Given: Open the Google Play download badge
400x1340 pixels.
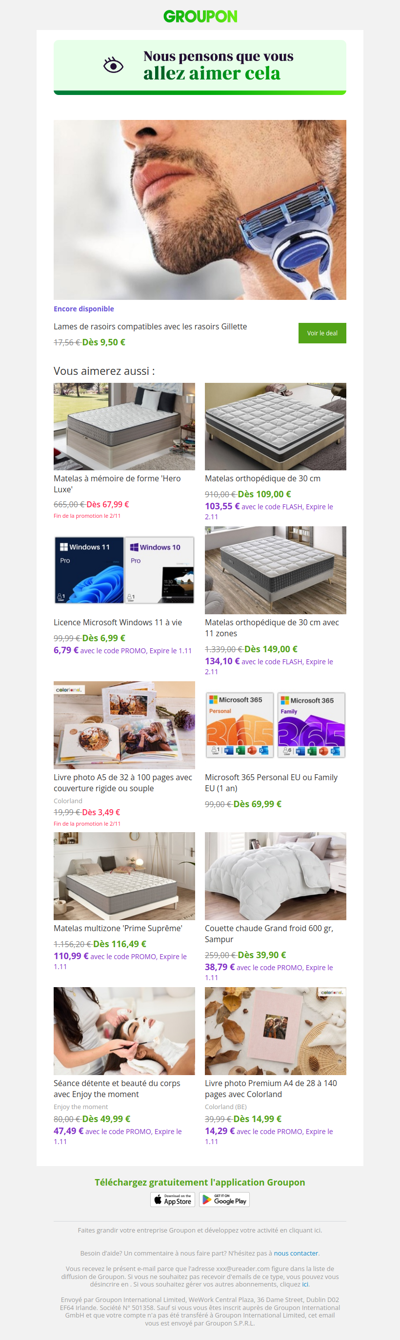Looking at the screenshot, I should pos(224,1199).
